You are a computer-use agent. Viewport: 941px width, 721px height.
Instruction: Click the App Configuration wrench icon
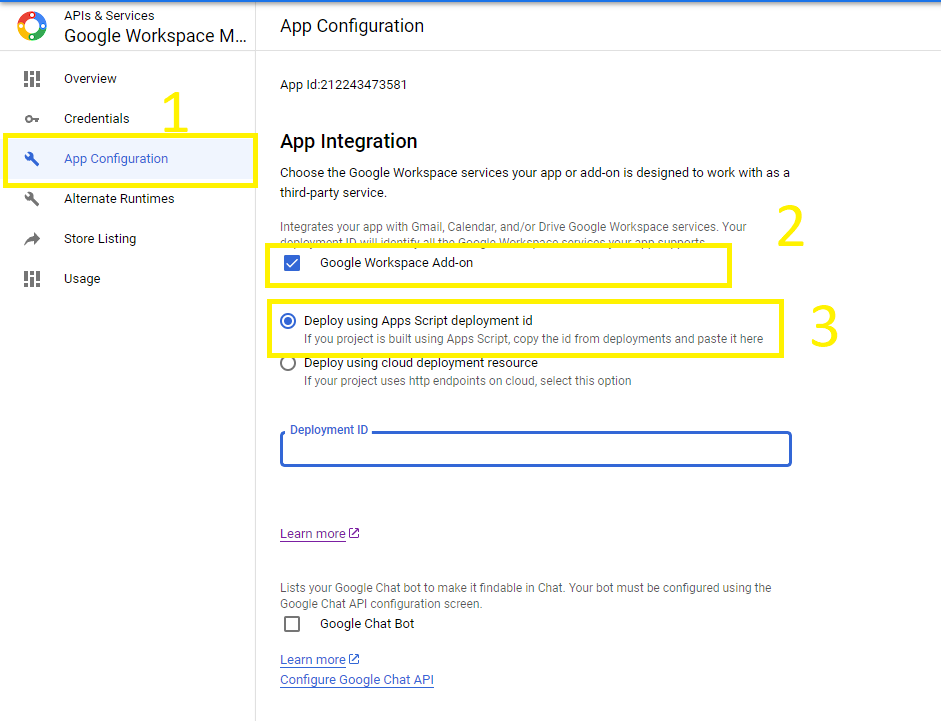[32, 158]
